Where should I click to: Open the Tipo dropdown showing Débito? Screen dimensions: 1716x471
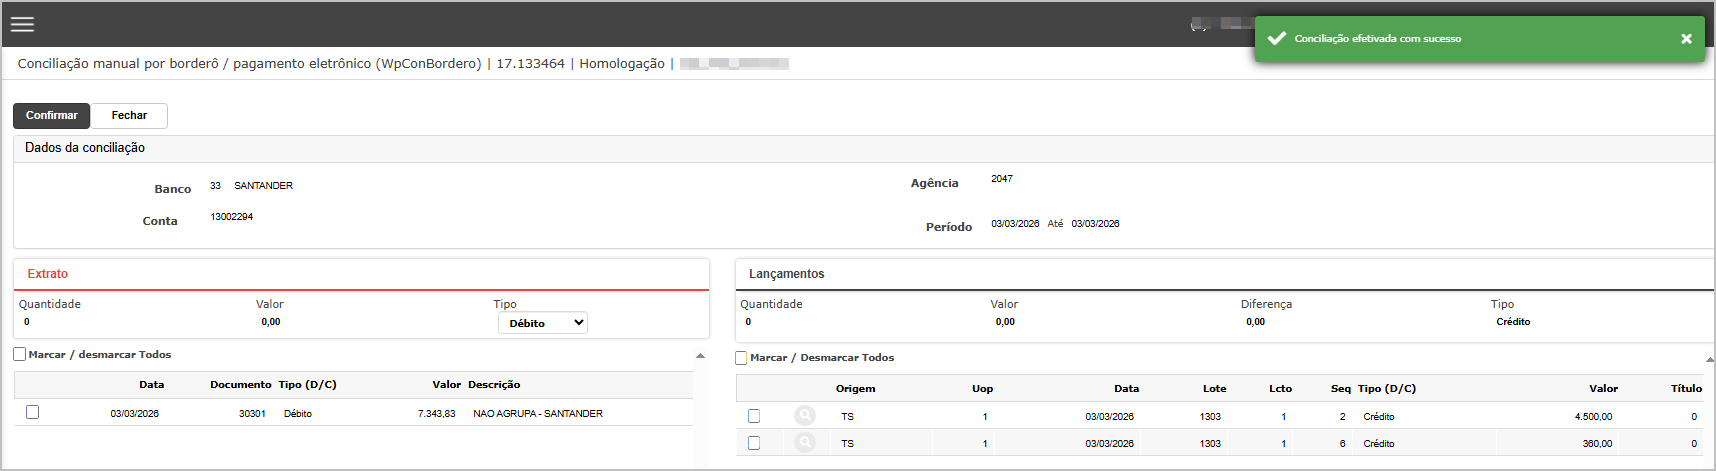(x=542, y=323)
